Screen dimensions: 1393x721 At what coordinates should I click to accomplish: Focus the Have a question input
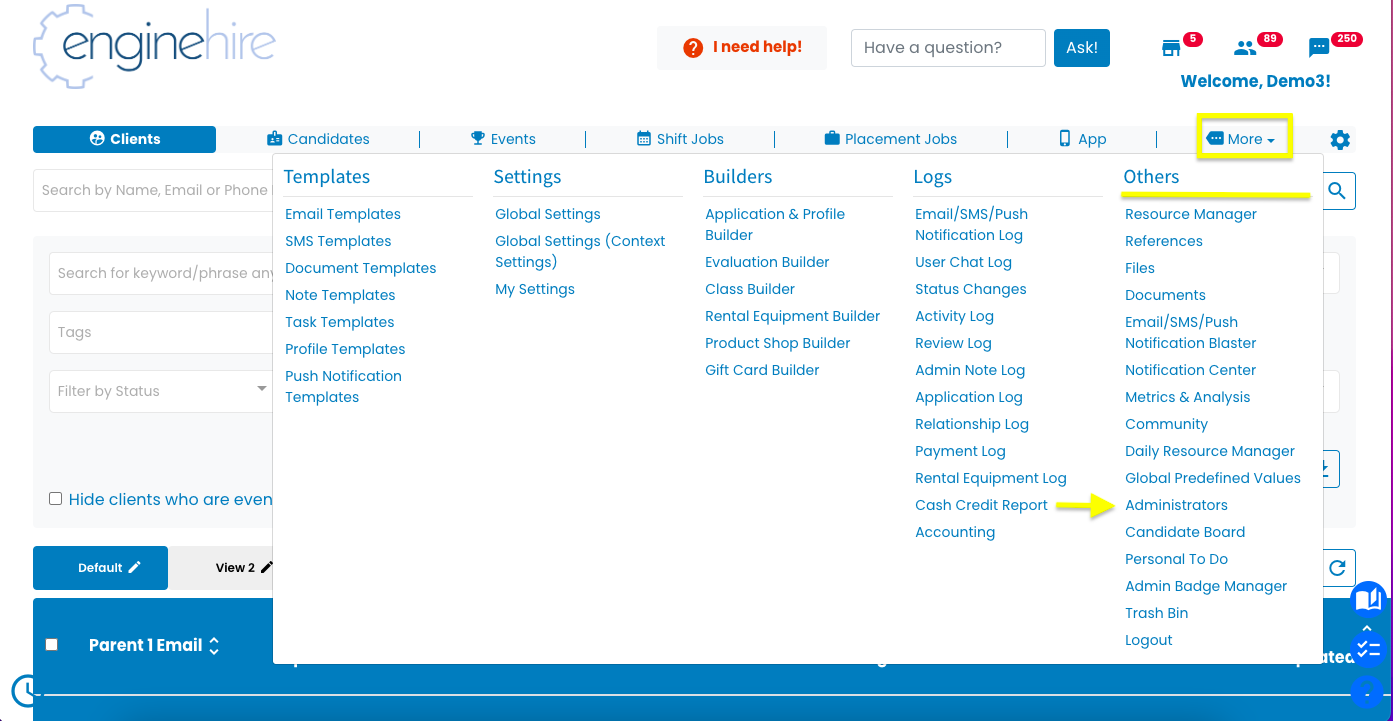click(x=948, y=48)
